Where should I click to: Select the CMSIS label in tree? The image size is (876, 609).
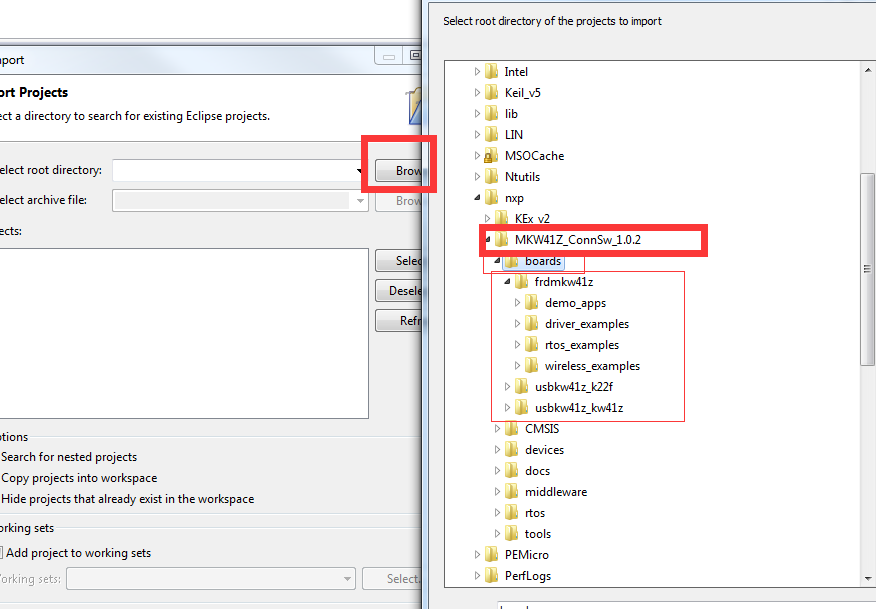(x=542, y=429)
